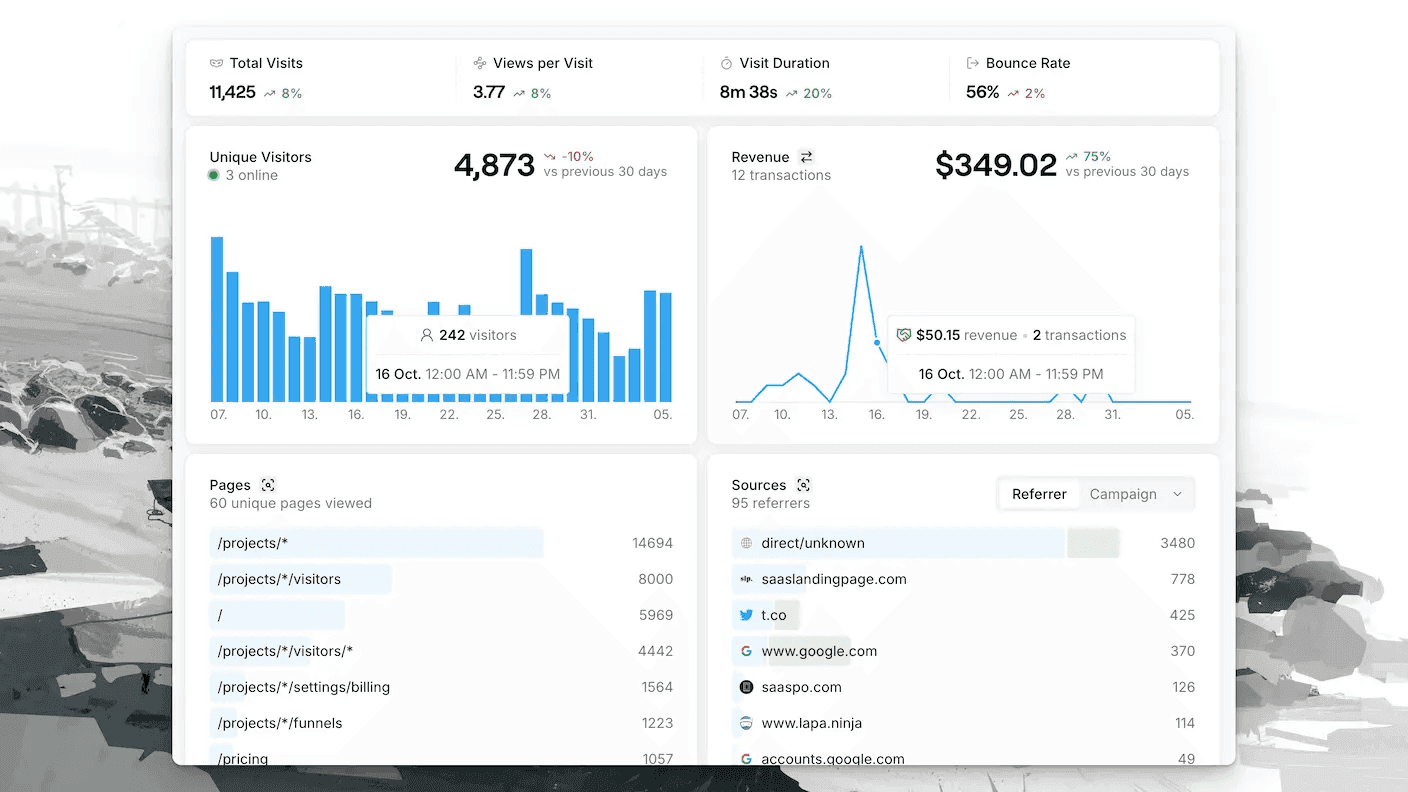Click the Total Visits mask icon
This screenshot has height=792, width=1408.
tap(216, 63)
